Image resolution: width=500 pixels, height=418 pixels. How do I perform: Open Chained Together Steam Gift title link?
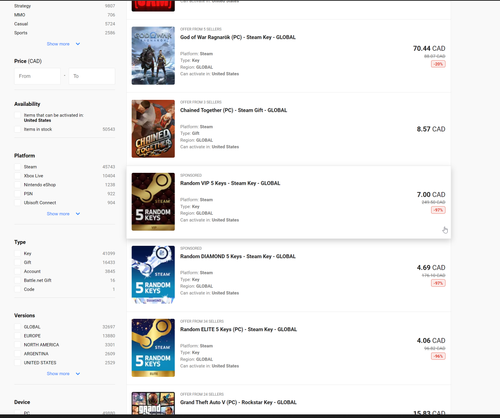click(233, 110)
